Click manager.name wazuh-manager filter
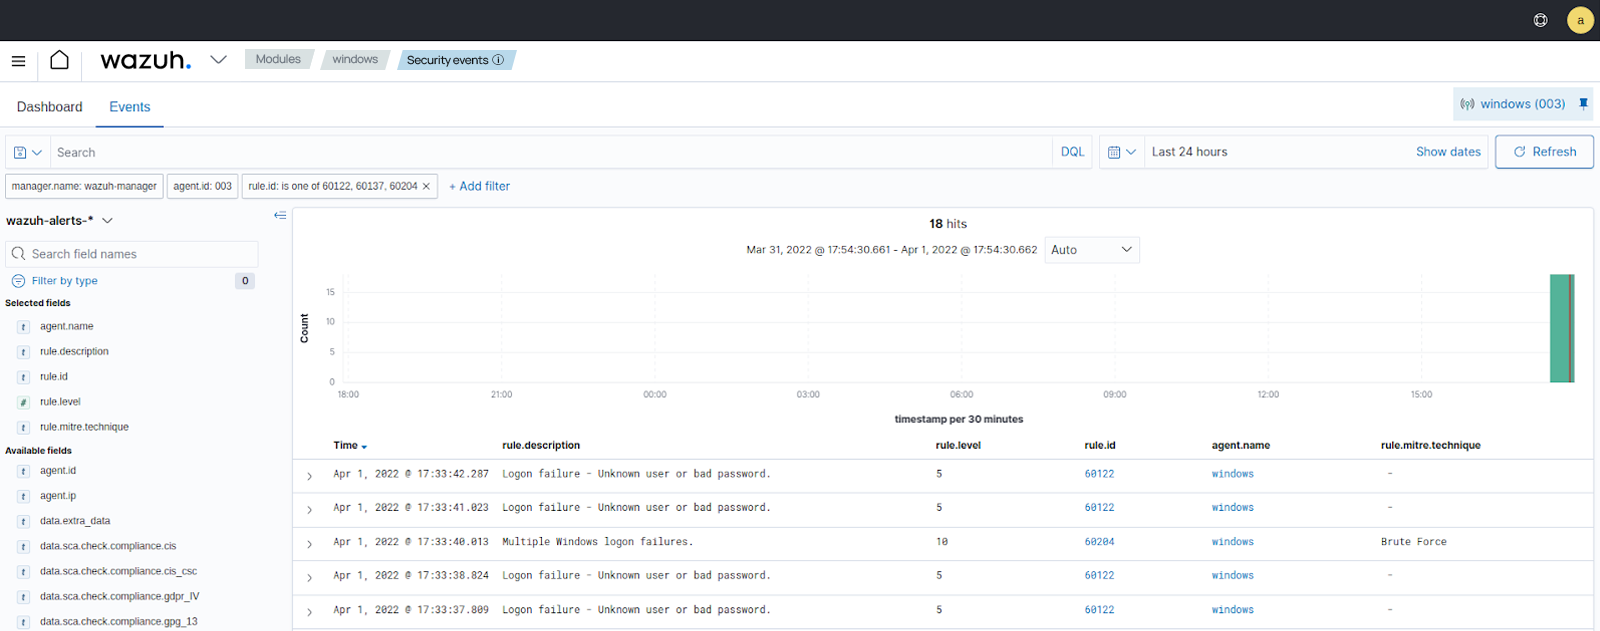 pos(84,186)
